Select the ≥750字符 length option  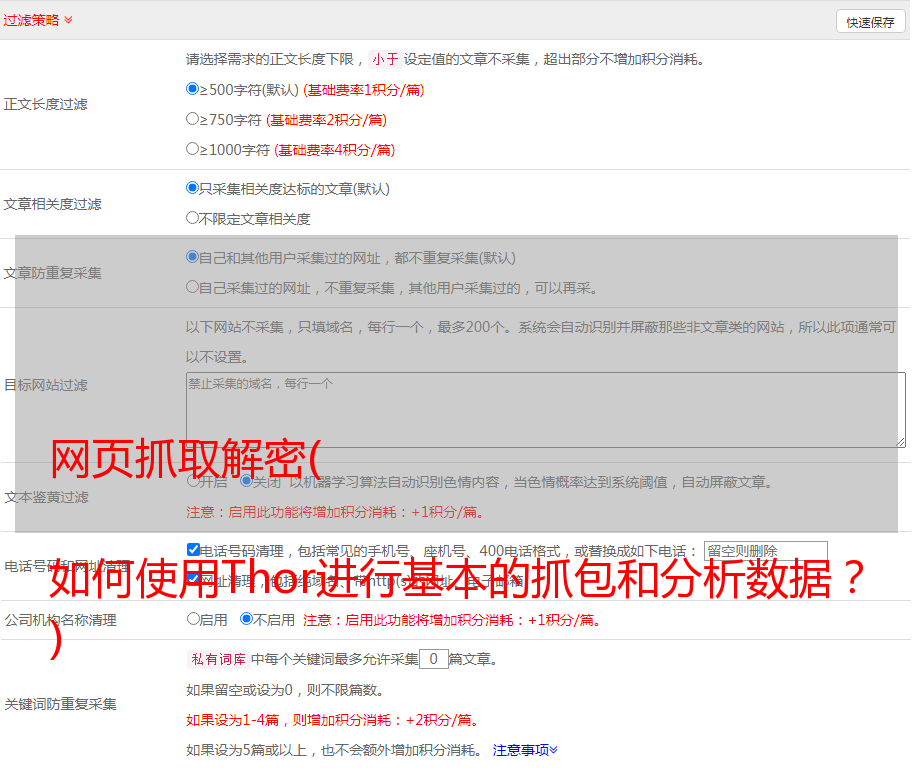click(192, 119)
